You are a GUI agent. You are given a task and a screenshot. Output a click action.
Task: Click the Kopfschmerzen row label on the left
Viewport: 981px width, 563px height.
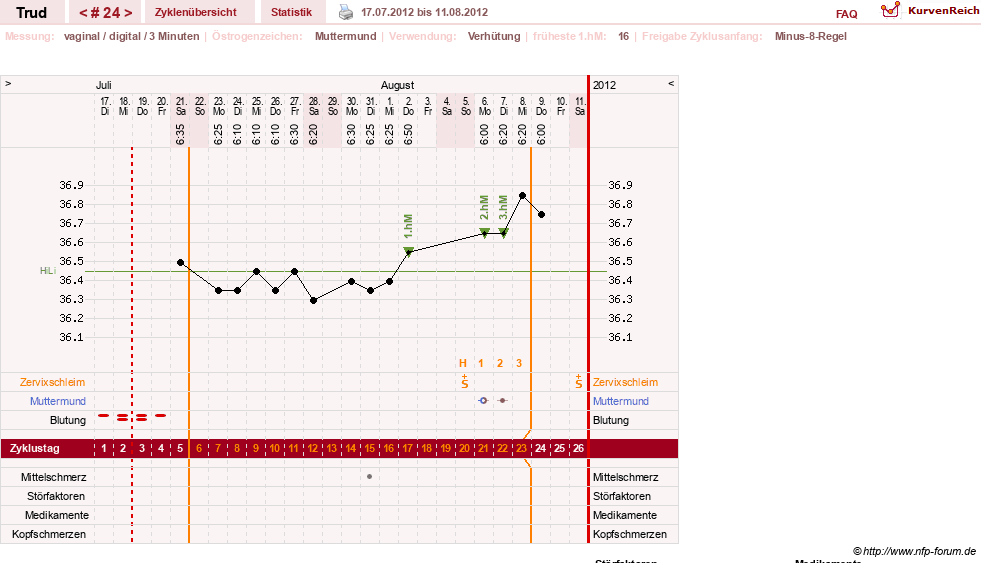[49, 534]
